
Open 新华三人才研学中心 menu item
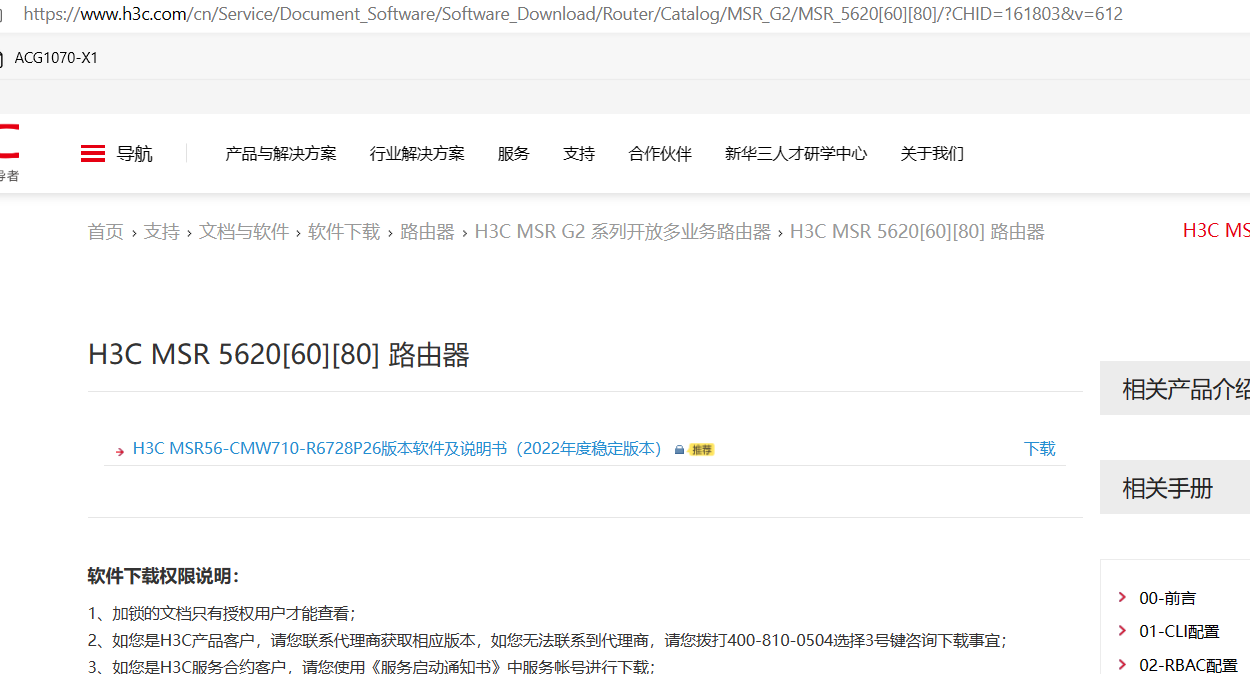796,154
